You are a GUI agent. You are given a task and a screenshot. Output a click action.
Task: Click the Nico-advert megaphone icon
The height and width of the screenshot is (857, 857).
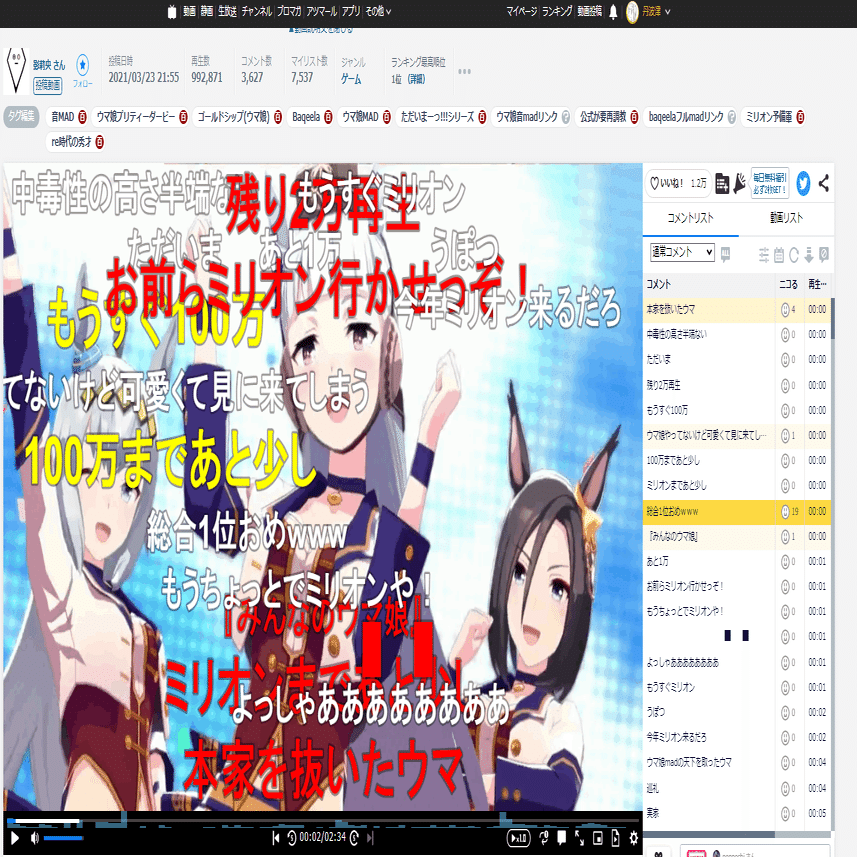739,183
